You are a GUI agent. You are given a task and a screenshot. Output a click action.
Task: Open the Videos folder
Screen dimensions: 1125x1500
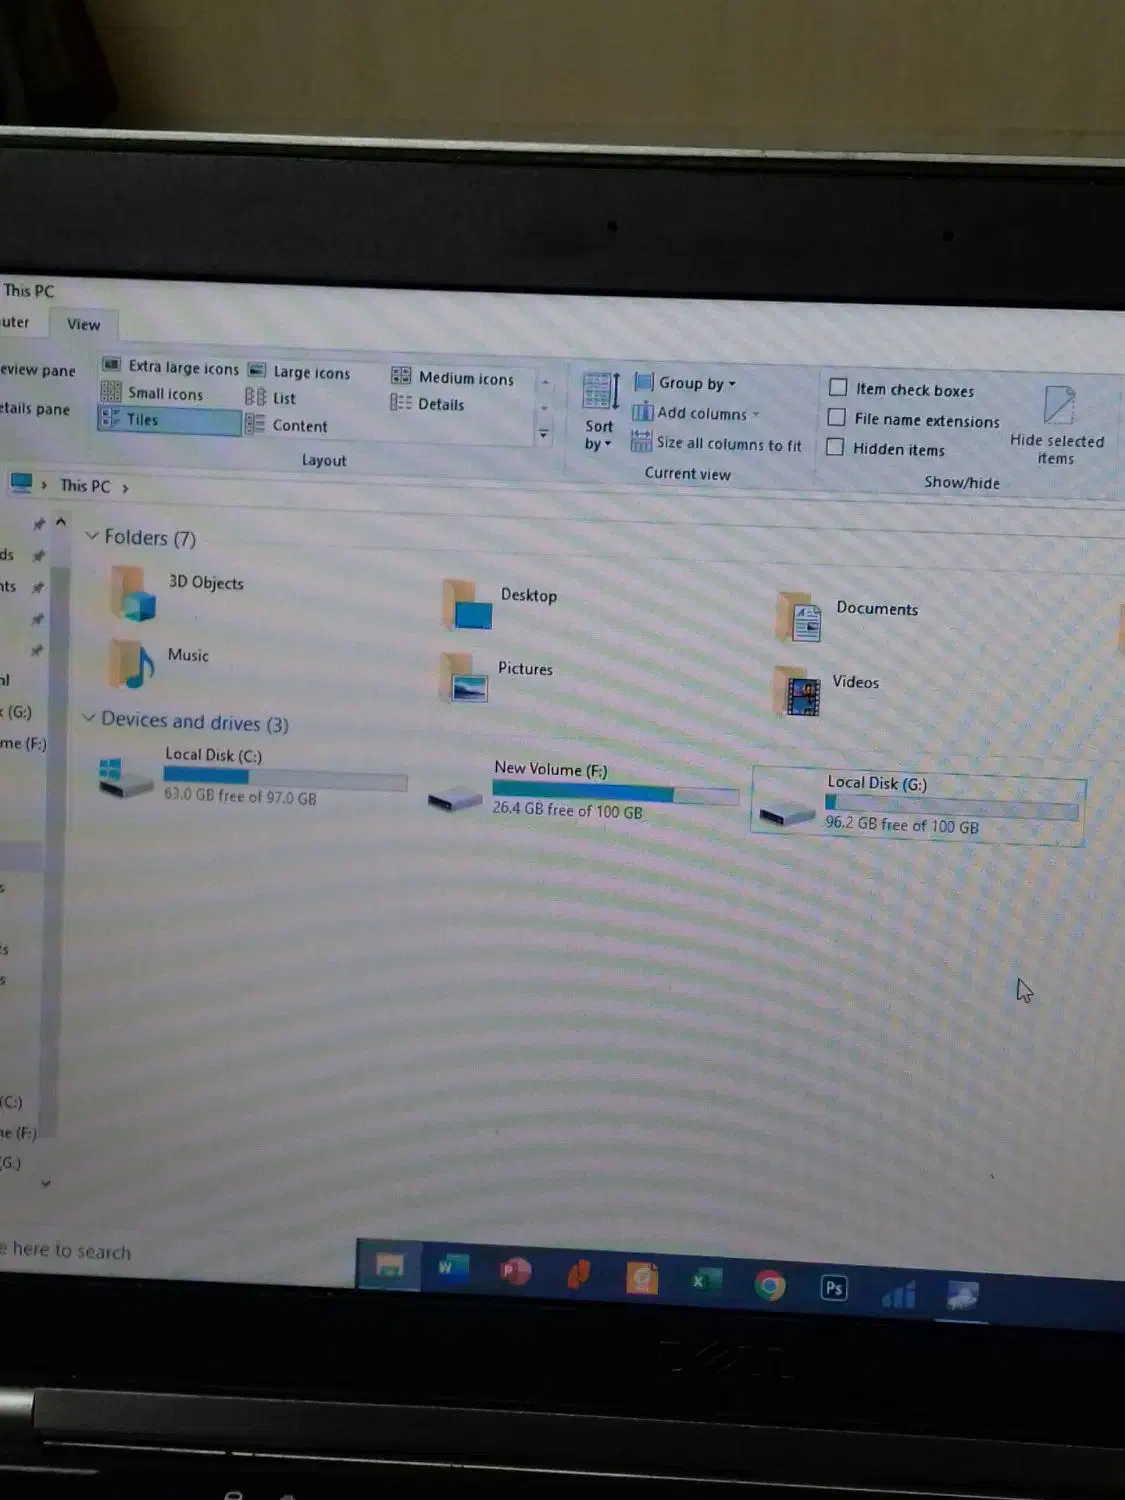[826, 690]
